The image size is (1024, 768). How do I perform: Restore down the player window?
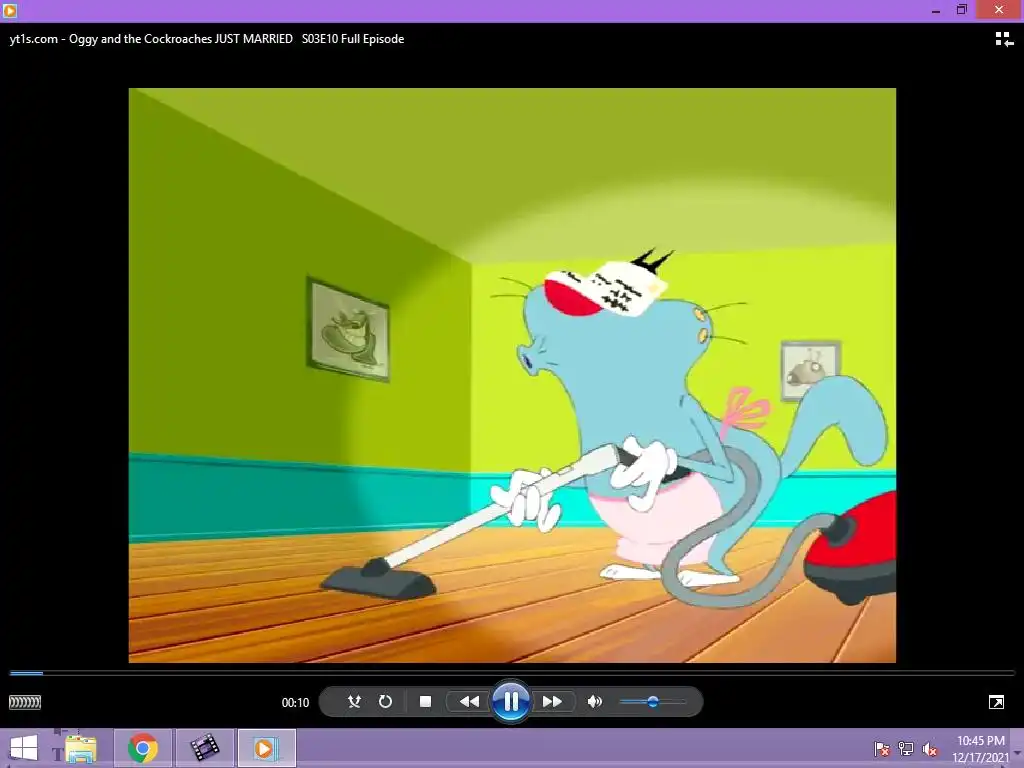962,10
